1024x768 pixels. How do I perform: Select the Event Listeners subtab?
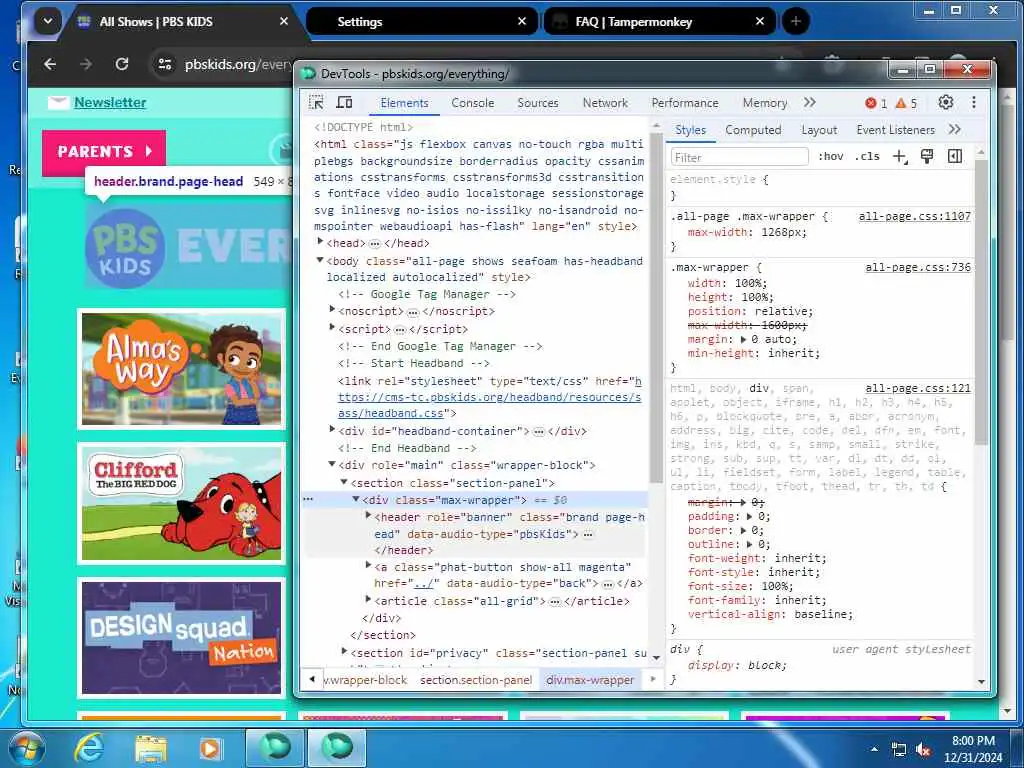(x=895, y=130)
